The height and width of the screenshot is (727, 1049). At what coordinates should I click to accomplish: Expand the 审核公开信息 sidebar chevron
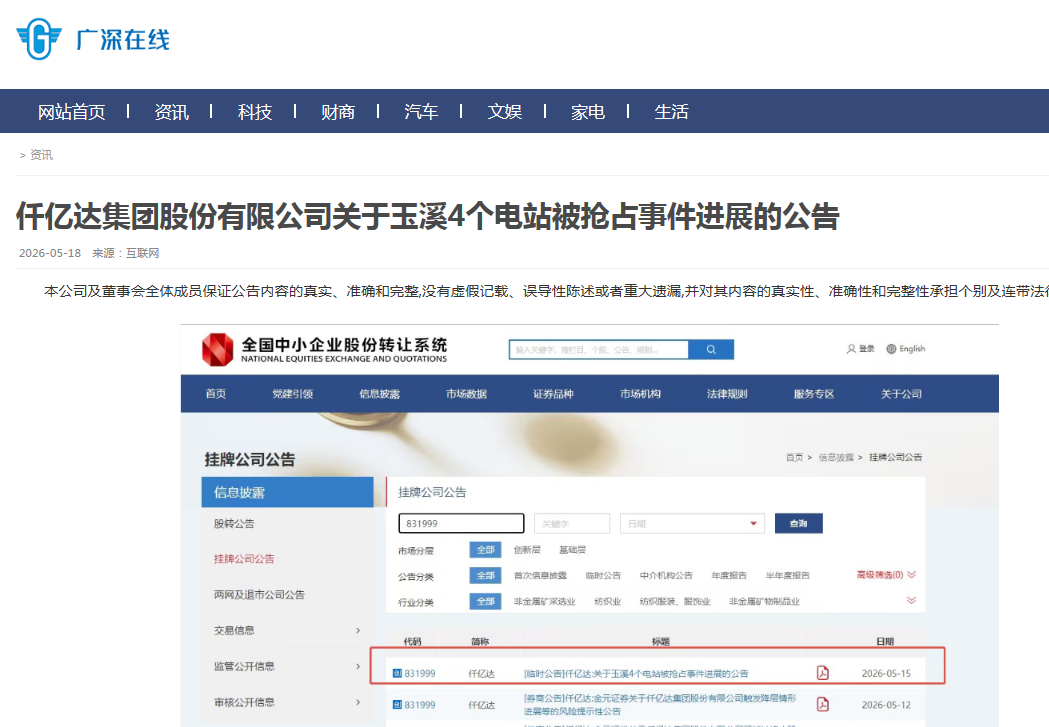(358, 702)
